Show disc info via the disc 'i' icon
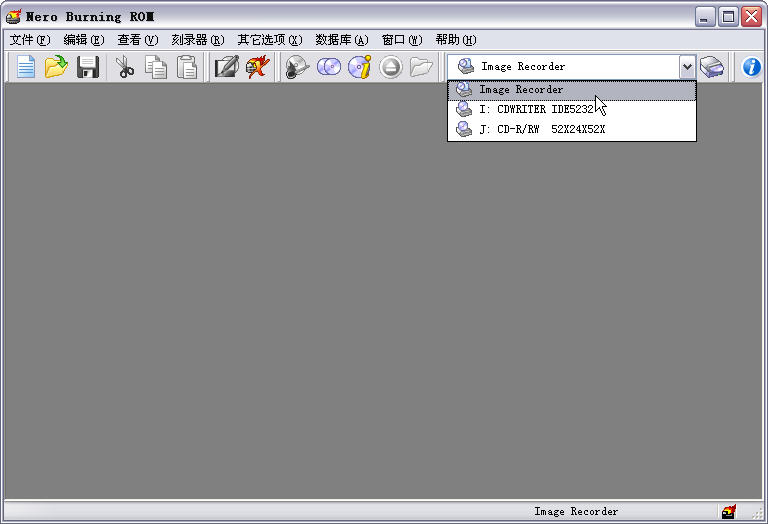The image size is (768, 524). (x=360, y=67)
